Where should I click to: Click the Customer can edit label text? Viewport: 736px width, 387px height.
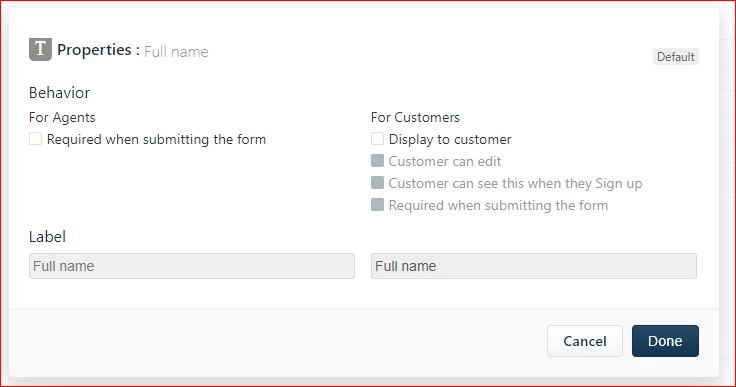(445, 162)
